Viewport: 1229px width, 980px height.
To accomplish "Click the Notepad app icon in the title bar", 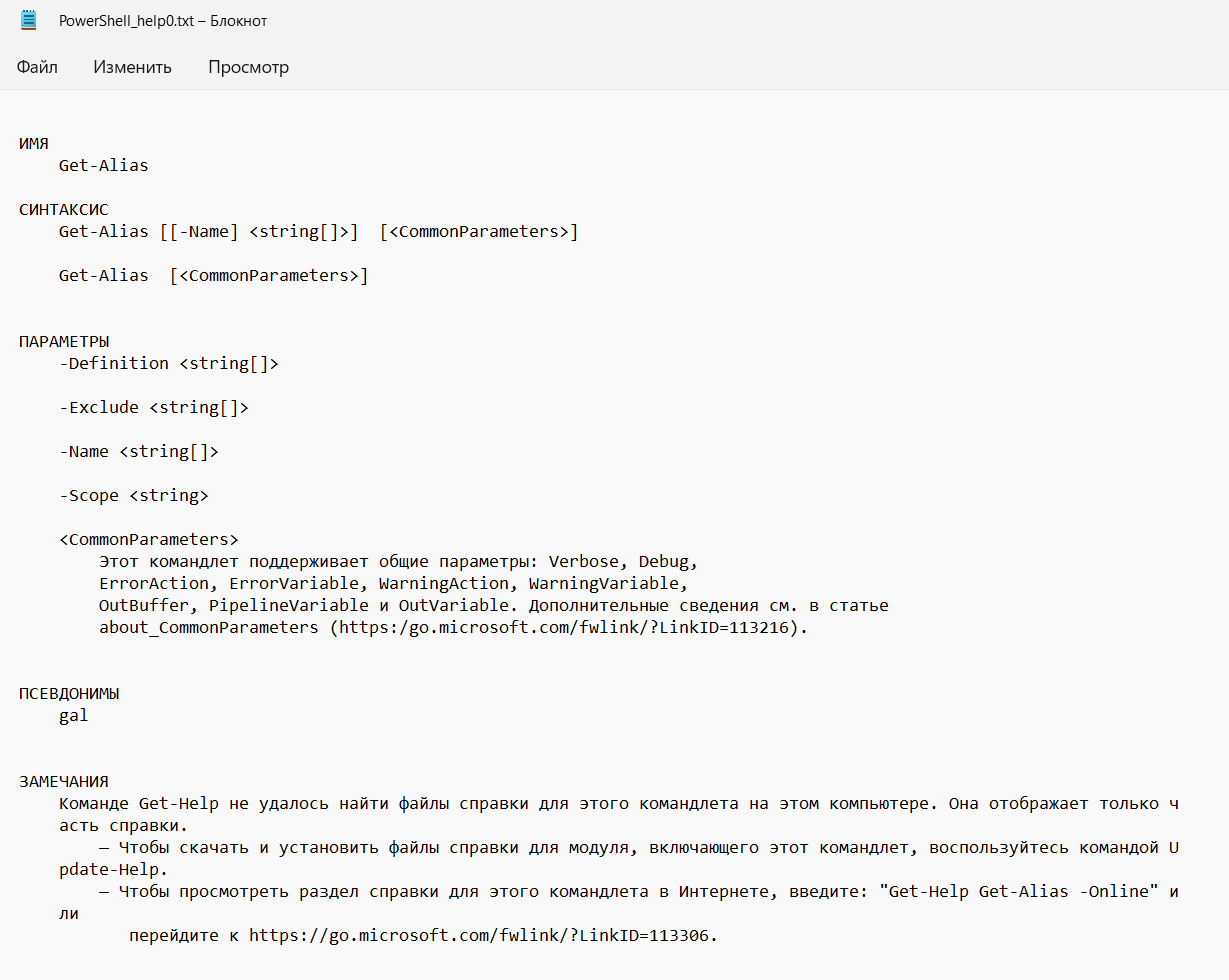I will [x=29, y=20].
